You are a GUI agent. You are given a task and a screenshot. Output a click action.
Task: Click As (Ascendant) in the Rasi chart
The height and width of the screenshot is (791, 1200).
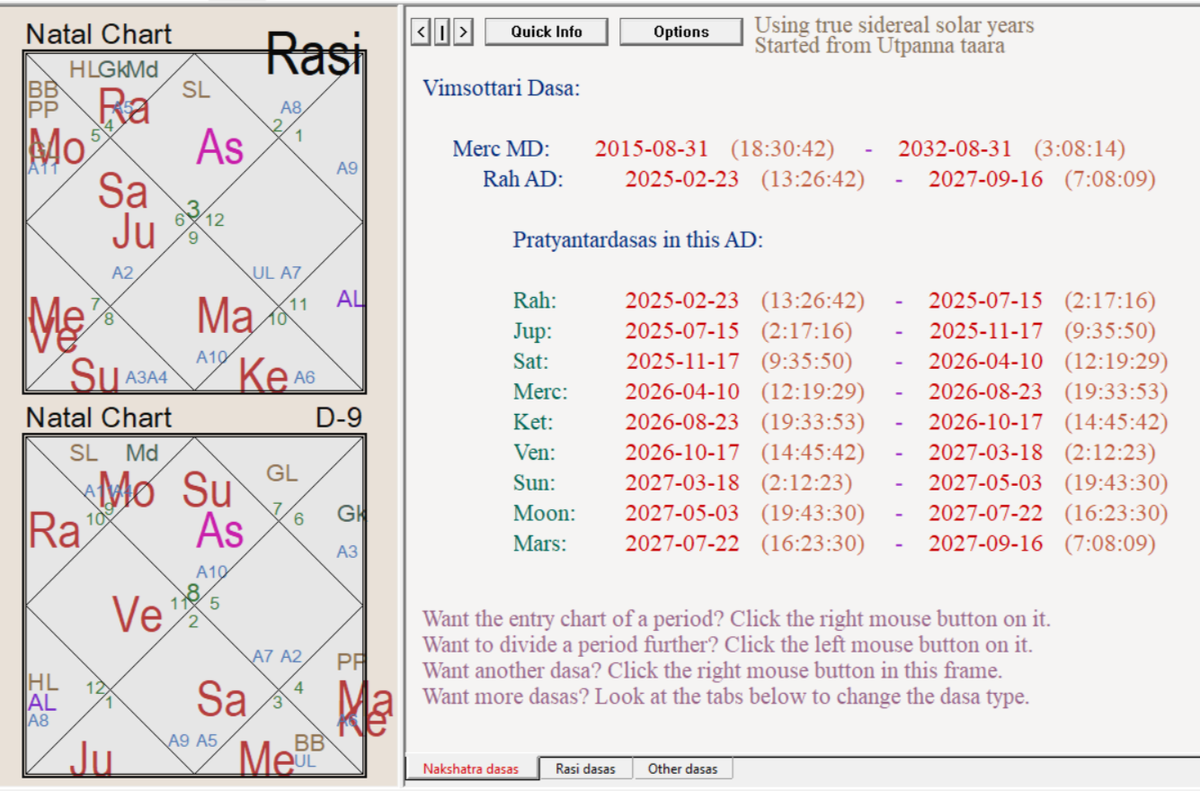pos(220,148)
